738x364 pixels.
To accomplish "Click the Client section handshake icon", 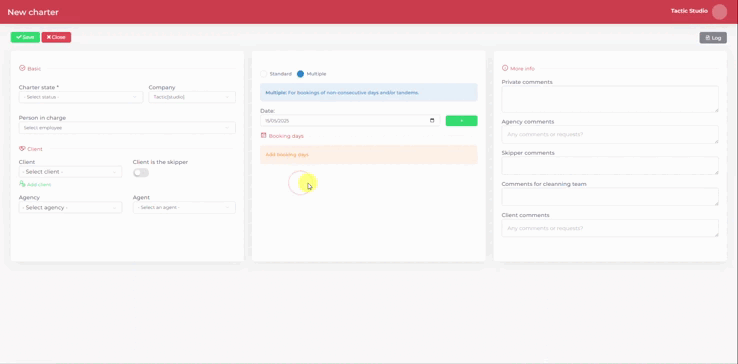I will [22, 148].
